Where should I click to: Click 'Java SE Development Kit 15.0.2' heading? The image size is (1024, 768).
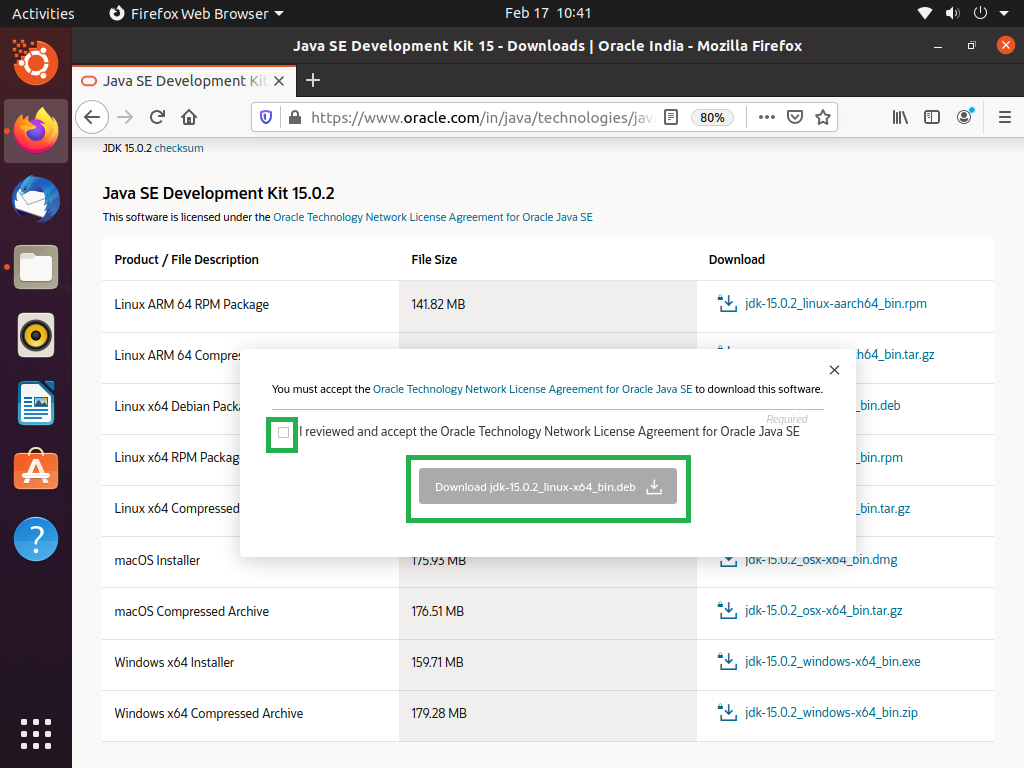click(x=218, y=193)
